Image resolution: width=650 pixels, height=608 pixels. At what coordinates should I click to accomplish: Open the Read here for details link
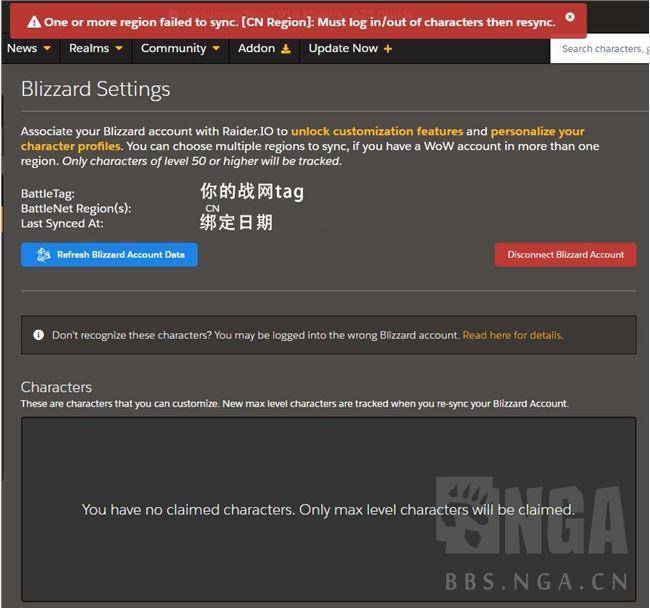(x=513, y=335)
